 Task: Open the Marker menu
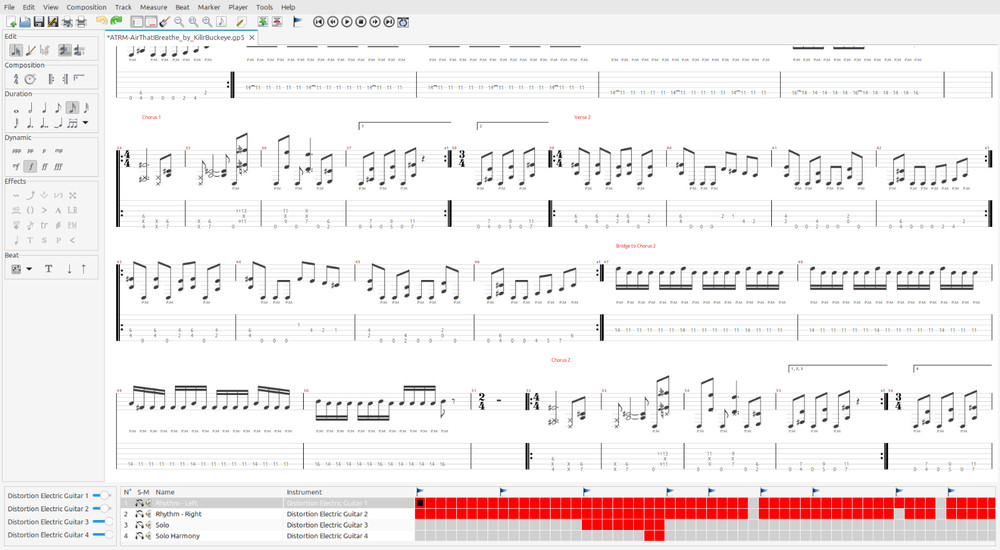coord(209,7)
